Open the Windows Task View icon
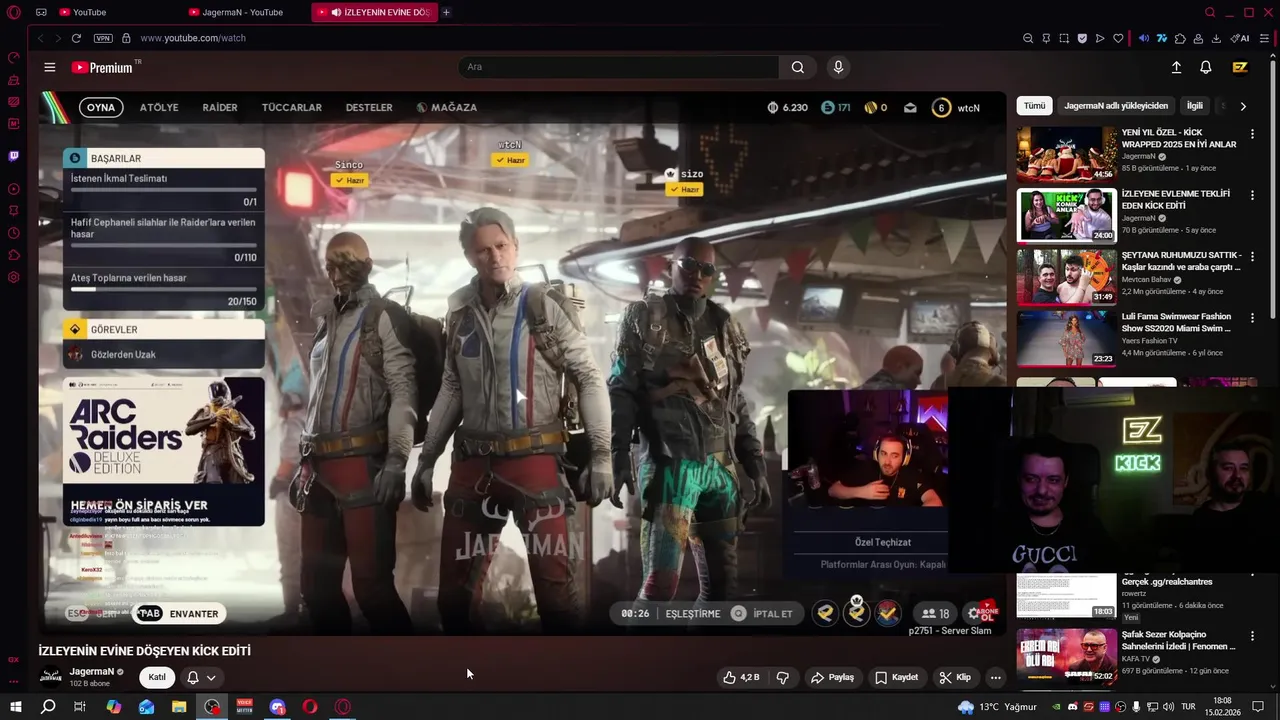 (x=80, y=707)
